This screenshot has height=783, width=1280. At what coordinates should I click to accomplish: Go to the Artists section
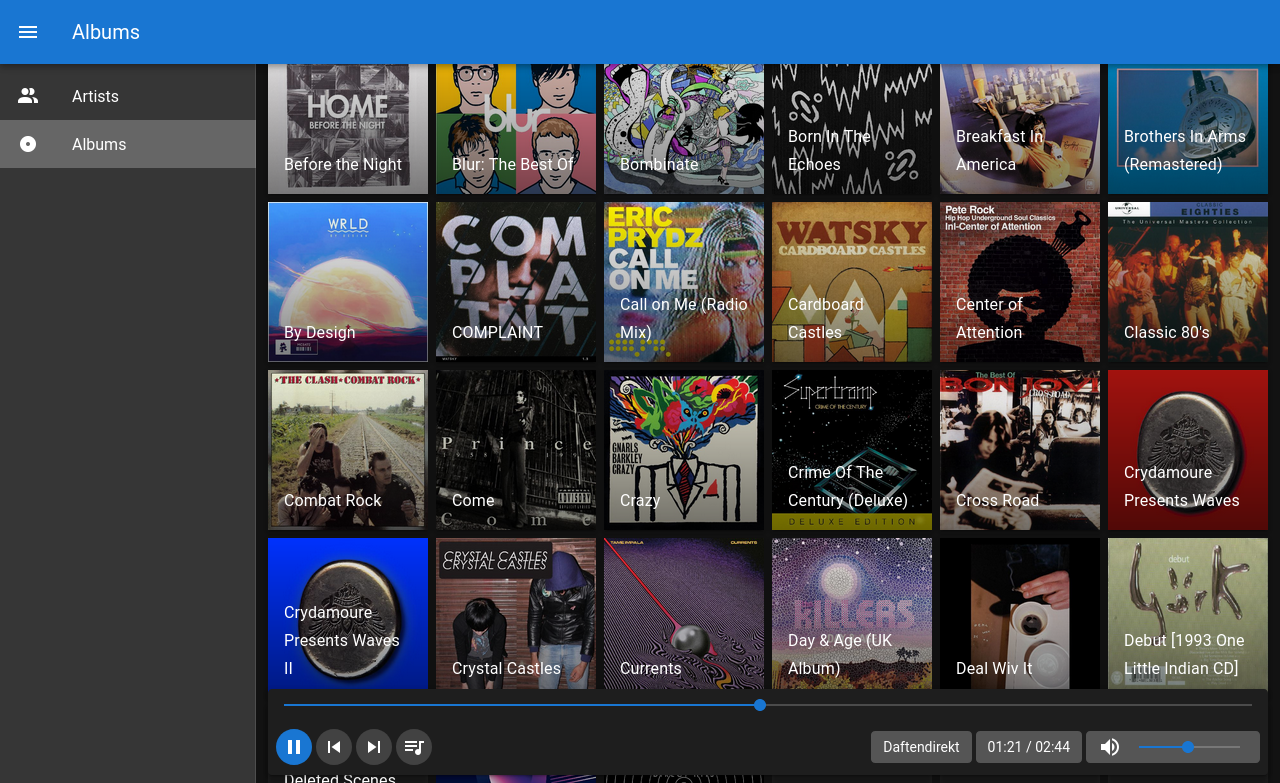point(128,96)
